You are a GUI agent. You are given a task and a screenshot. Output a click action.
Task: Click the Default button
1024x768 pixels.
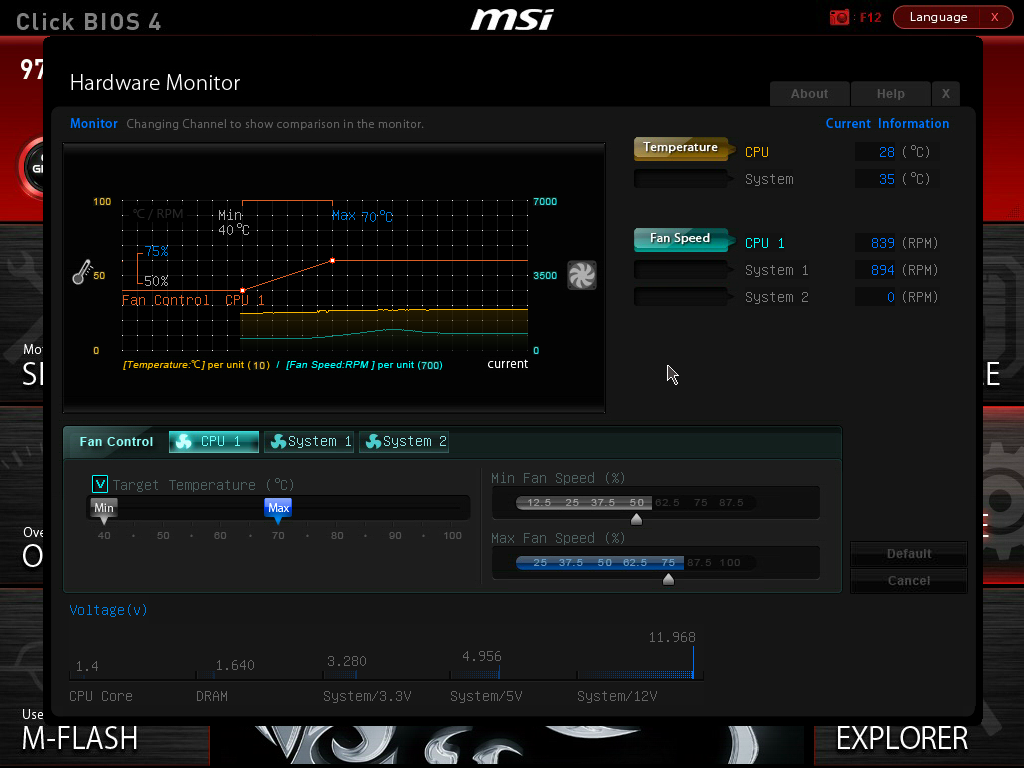click(908, 554)
